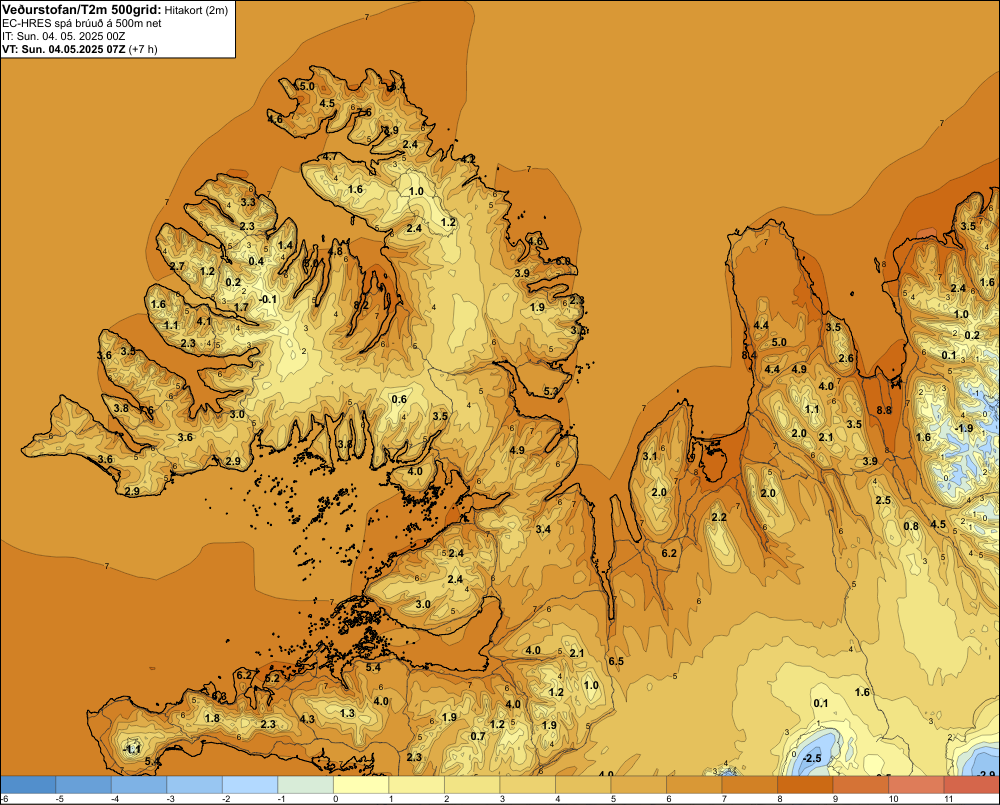Click the '2.7' temperature value
Screen dimensions: 1000x805
pos(177,266)
